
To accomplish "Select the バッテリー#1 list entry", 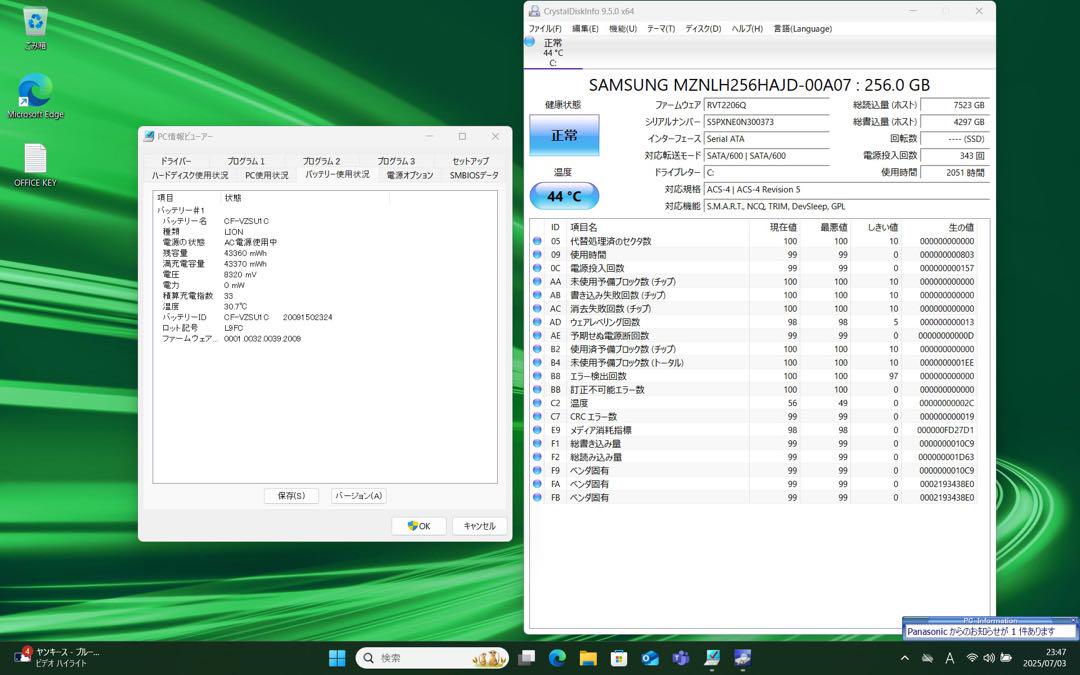I will pos(181,210).
